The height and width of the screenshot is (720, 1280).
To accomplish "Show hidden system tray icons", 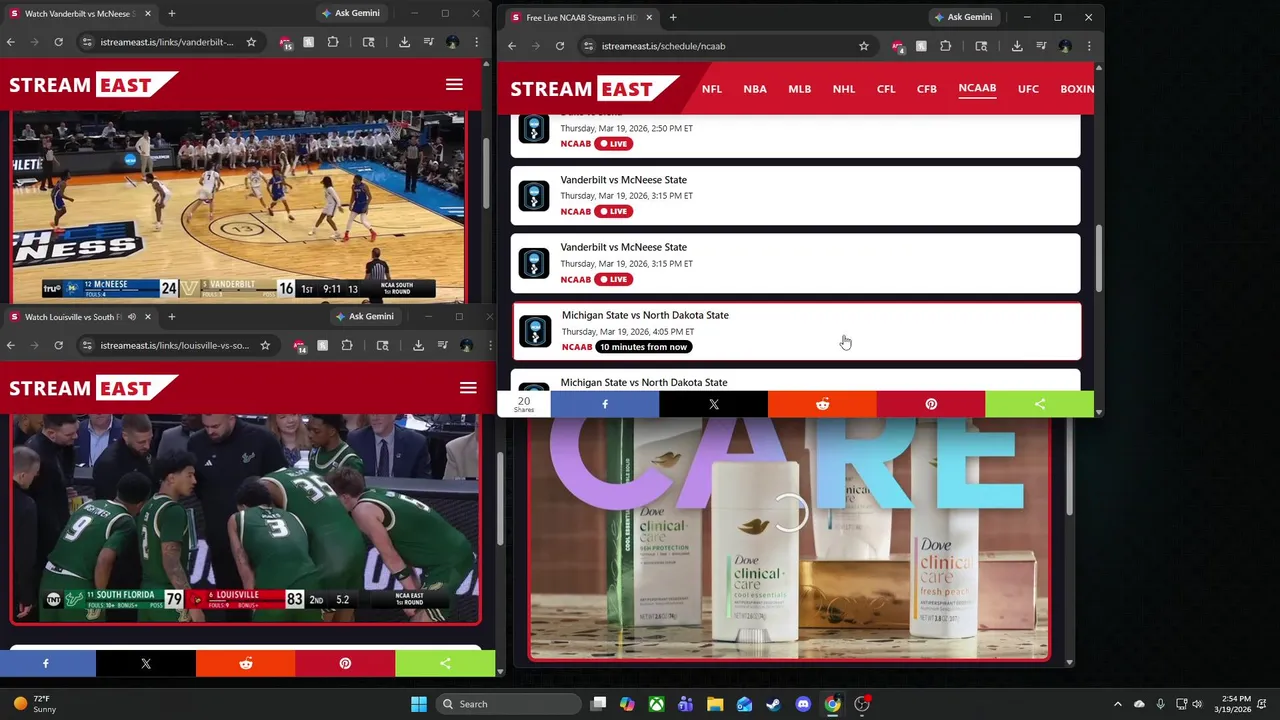I will [1118, 704].
